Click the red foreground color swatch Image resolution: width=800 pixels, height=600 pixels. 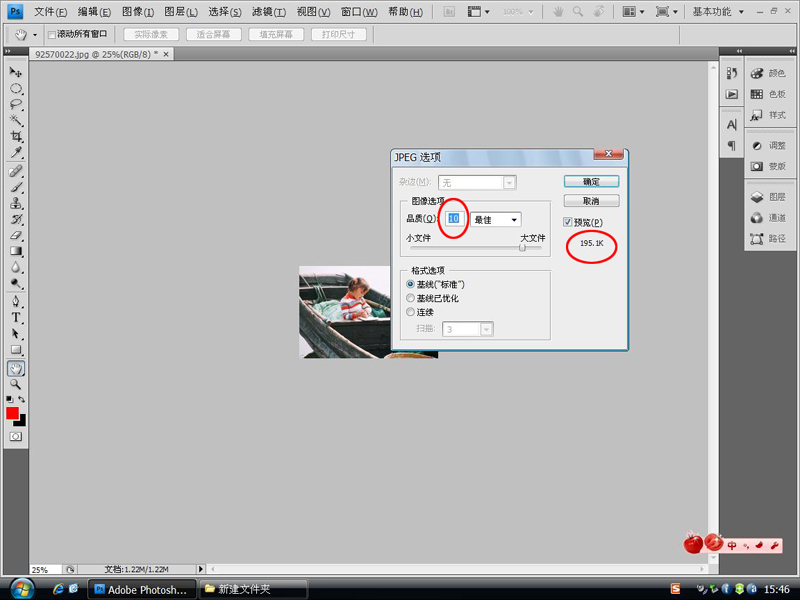click(x=12, y=413)
